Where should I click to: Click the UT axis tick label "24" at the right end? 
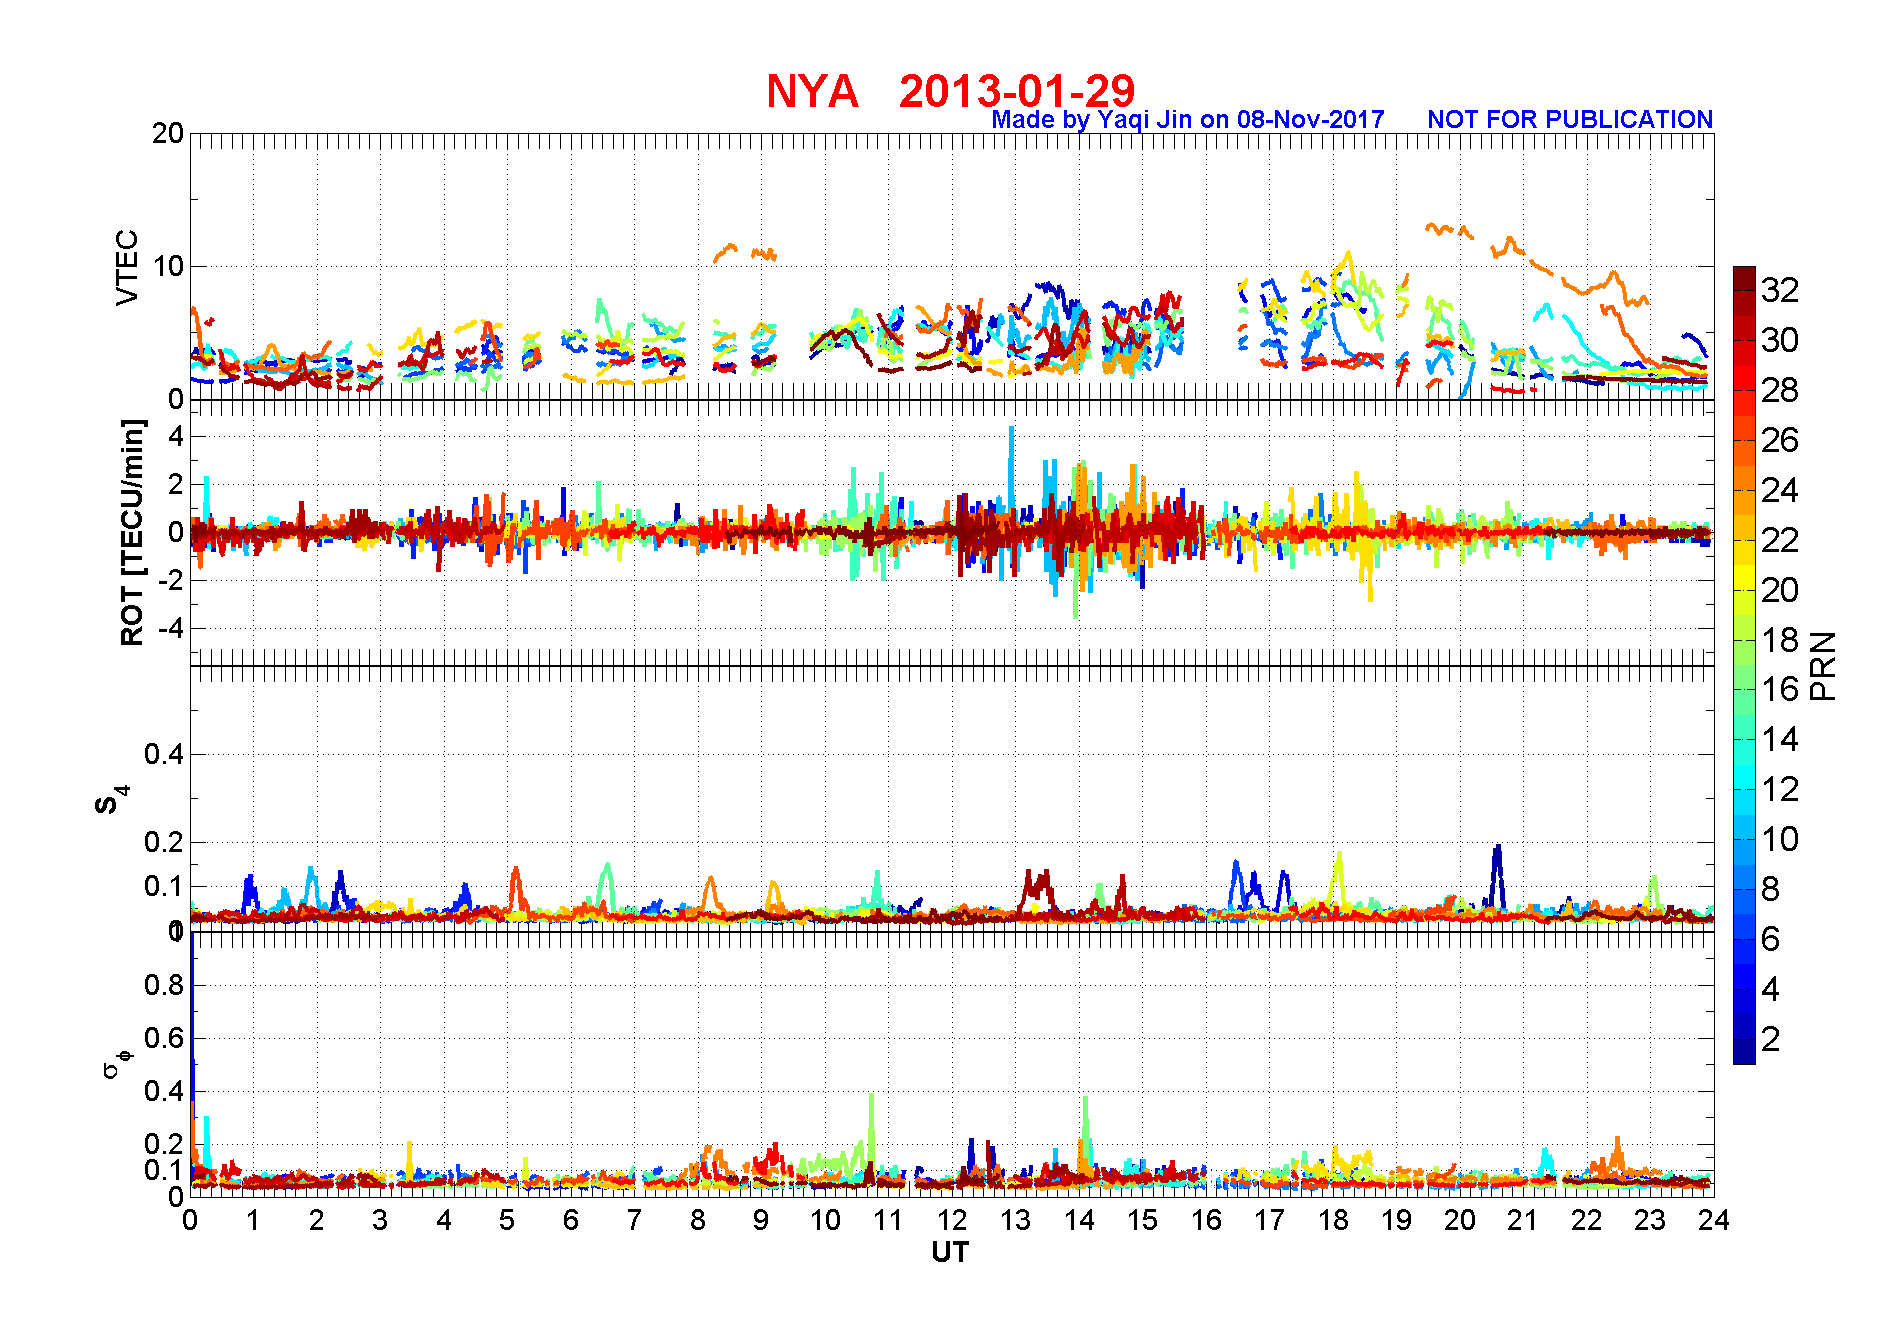(1713, 1220)
